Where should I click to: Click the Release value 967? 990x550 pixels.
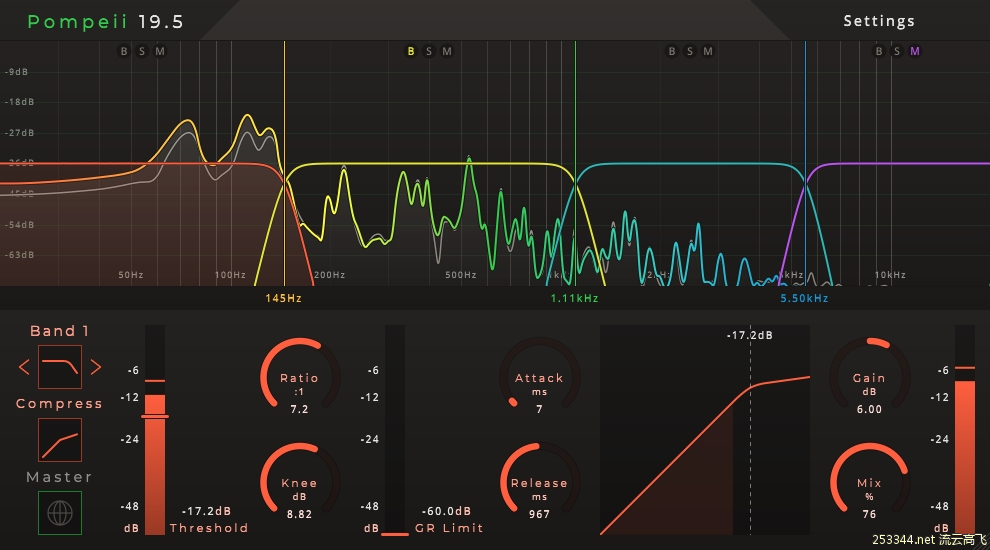coord(539,514)
